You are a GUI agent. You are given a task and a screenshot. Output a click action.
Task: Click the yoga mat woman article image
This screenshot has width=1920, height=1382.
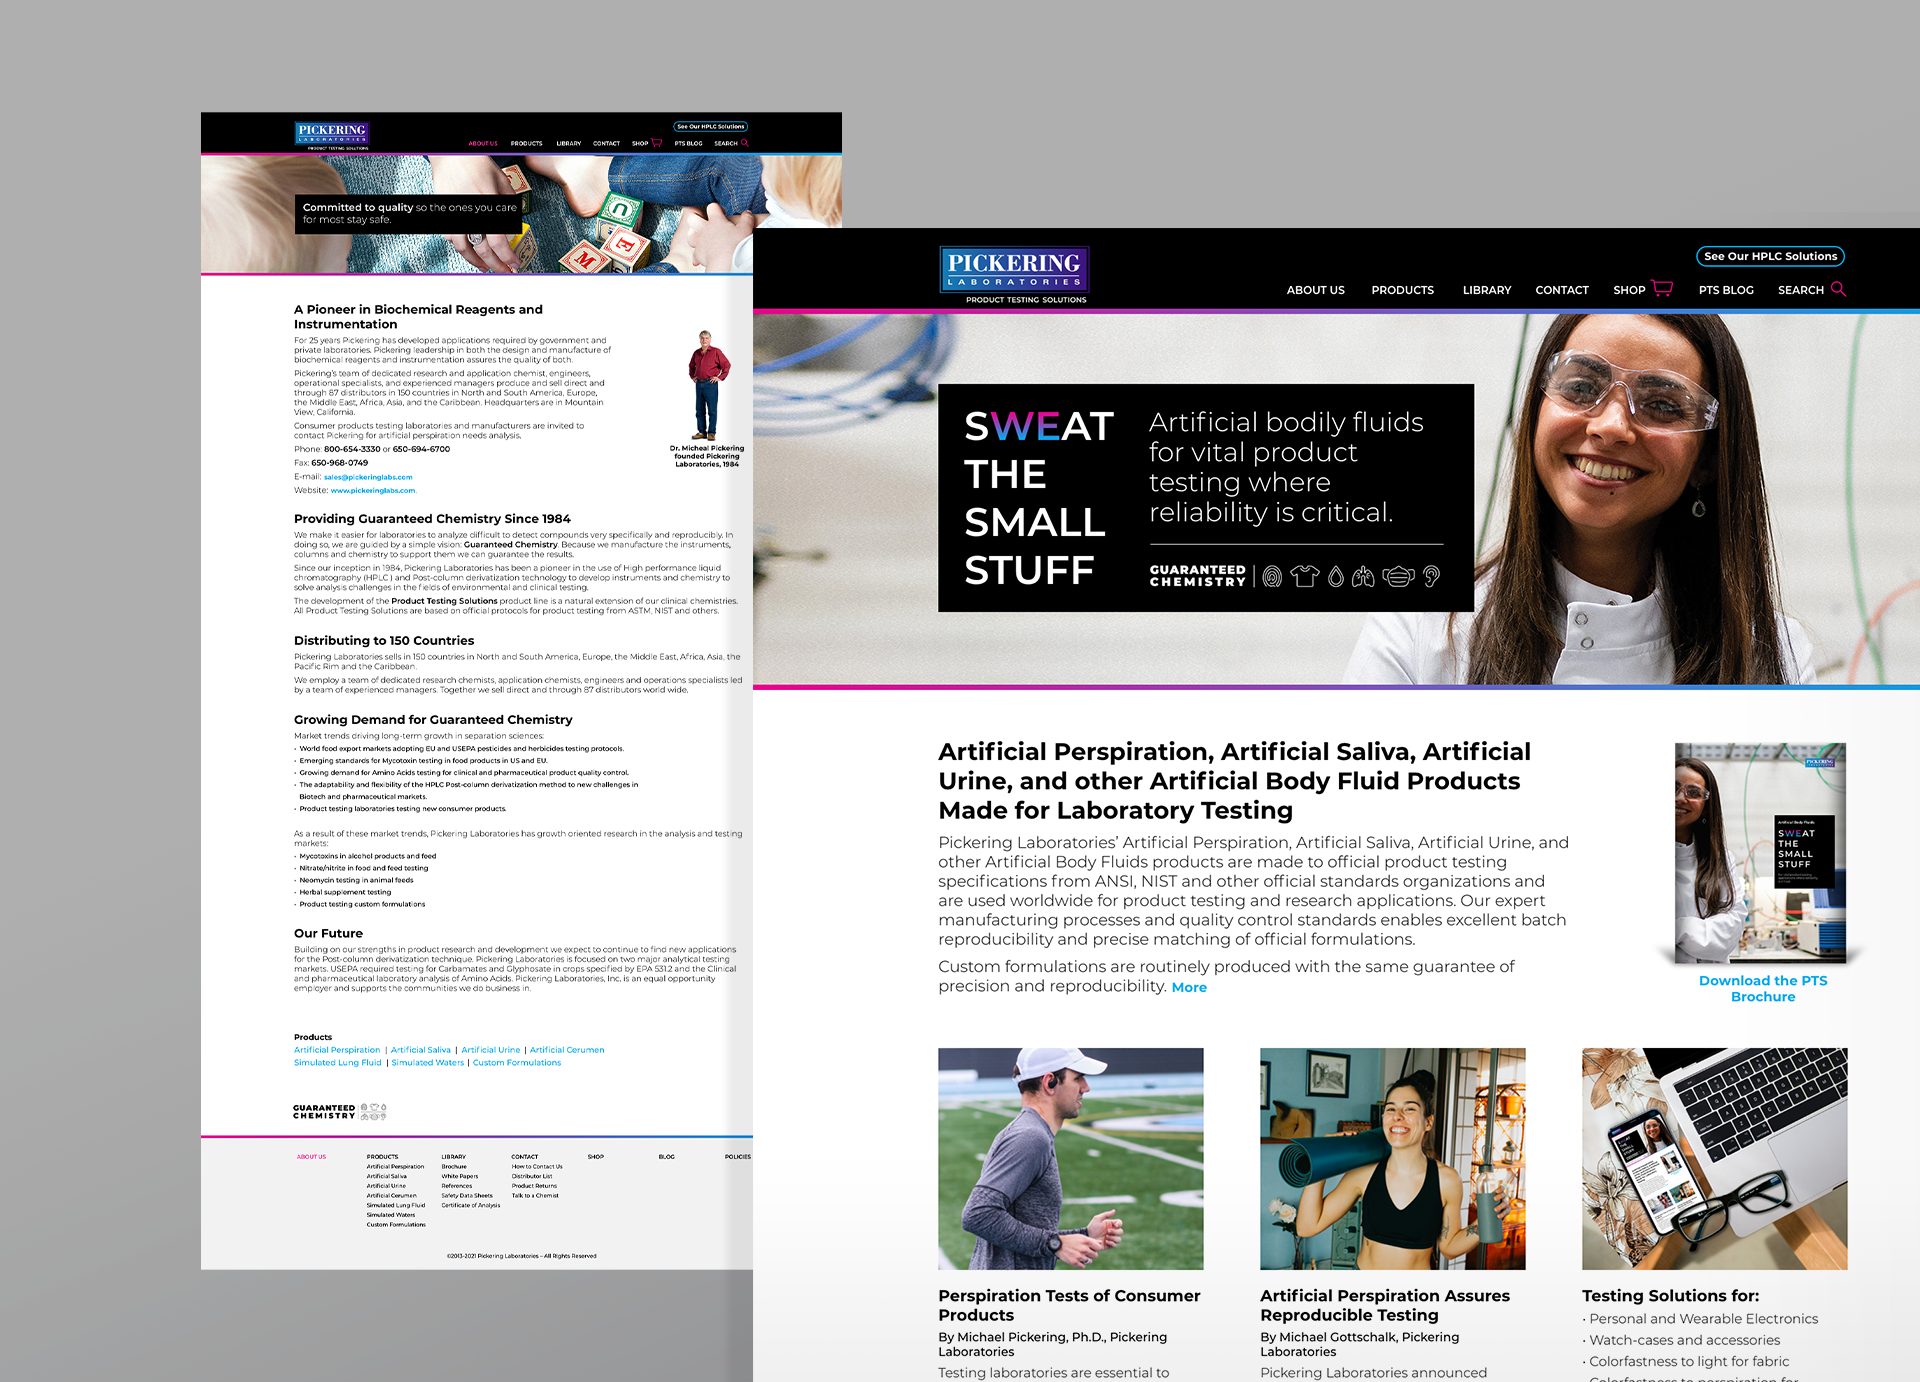[1392, 1158]
